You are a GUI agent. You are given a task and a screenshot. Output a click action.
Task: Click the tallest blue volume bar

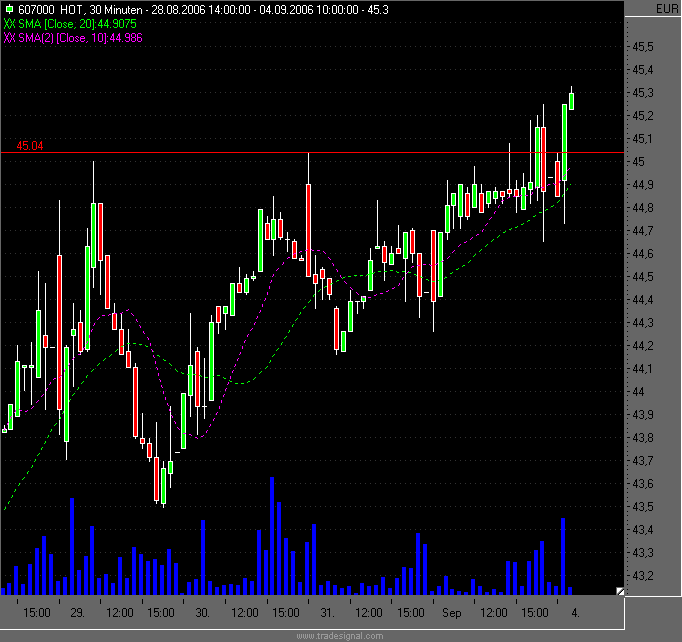272,536
